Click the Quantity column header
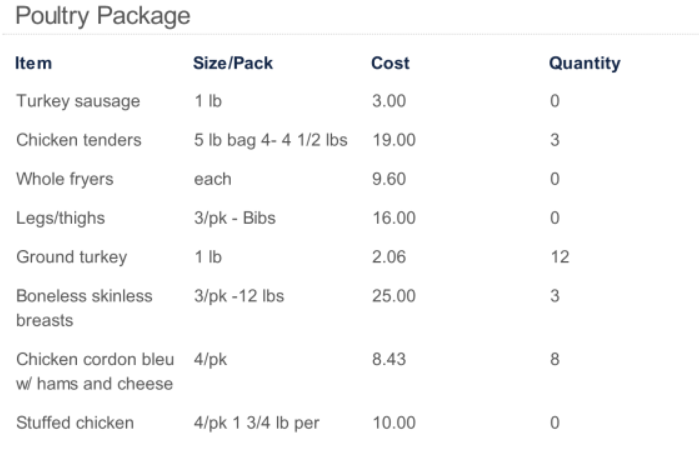 [x=585, y=64]
